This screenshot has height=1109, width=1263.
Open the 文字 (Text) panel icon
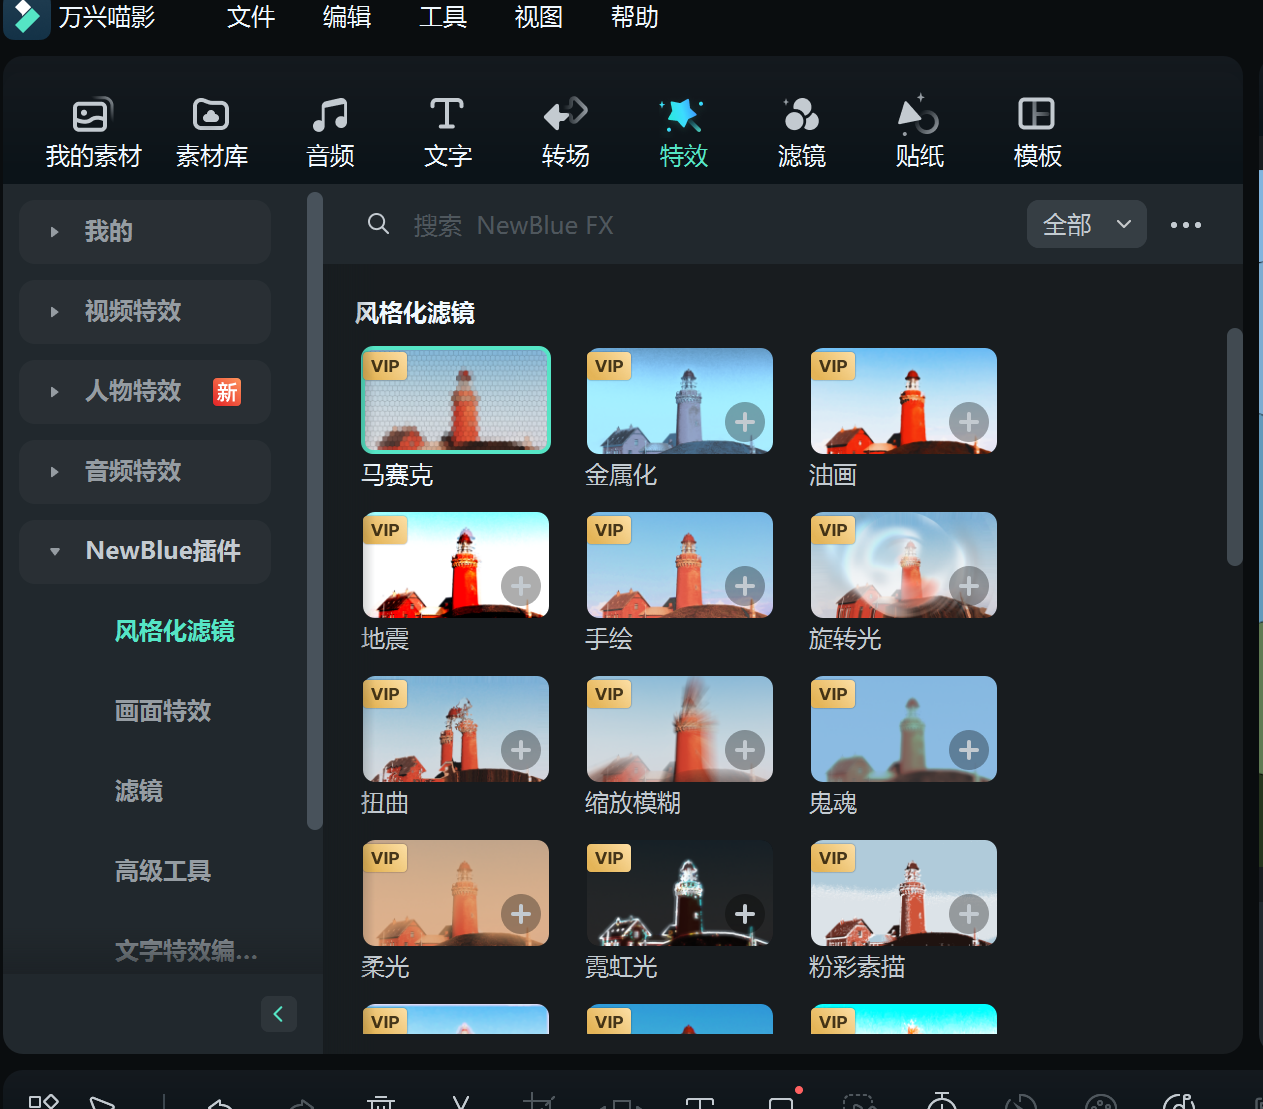pyautogui.click(x=446, y=130)
